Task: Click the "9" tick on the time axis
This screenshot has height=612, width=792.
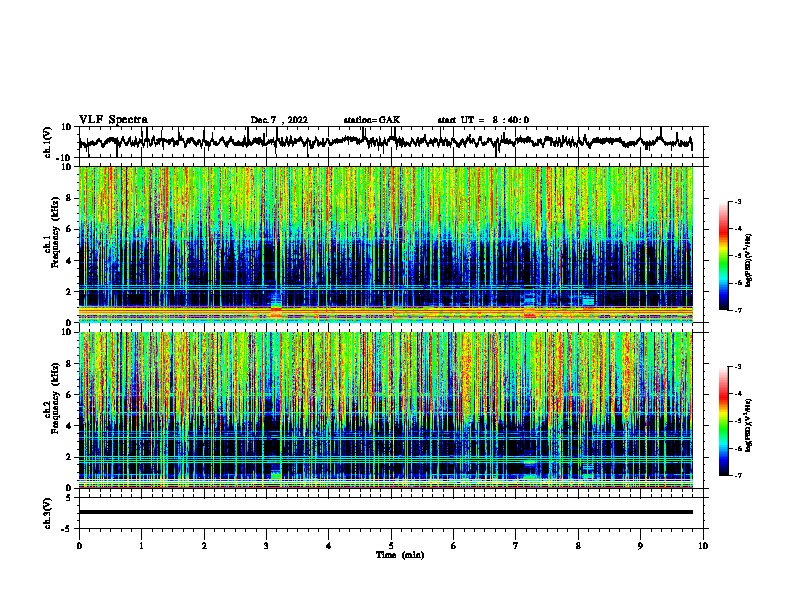Action: pyautogui.click(x=640, y=546)
